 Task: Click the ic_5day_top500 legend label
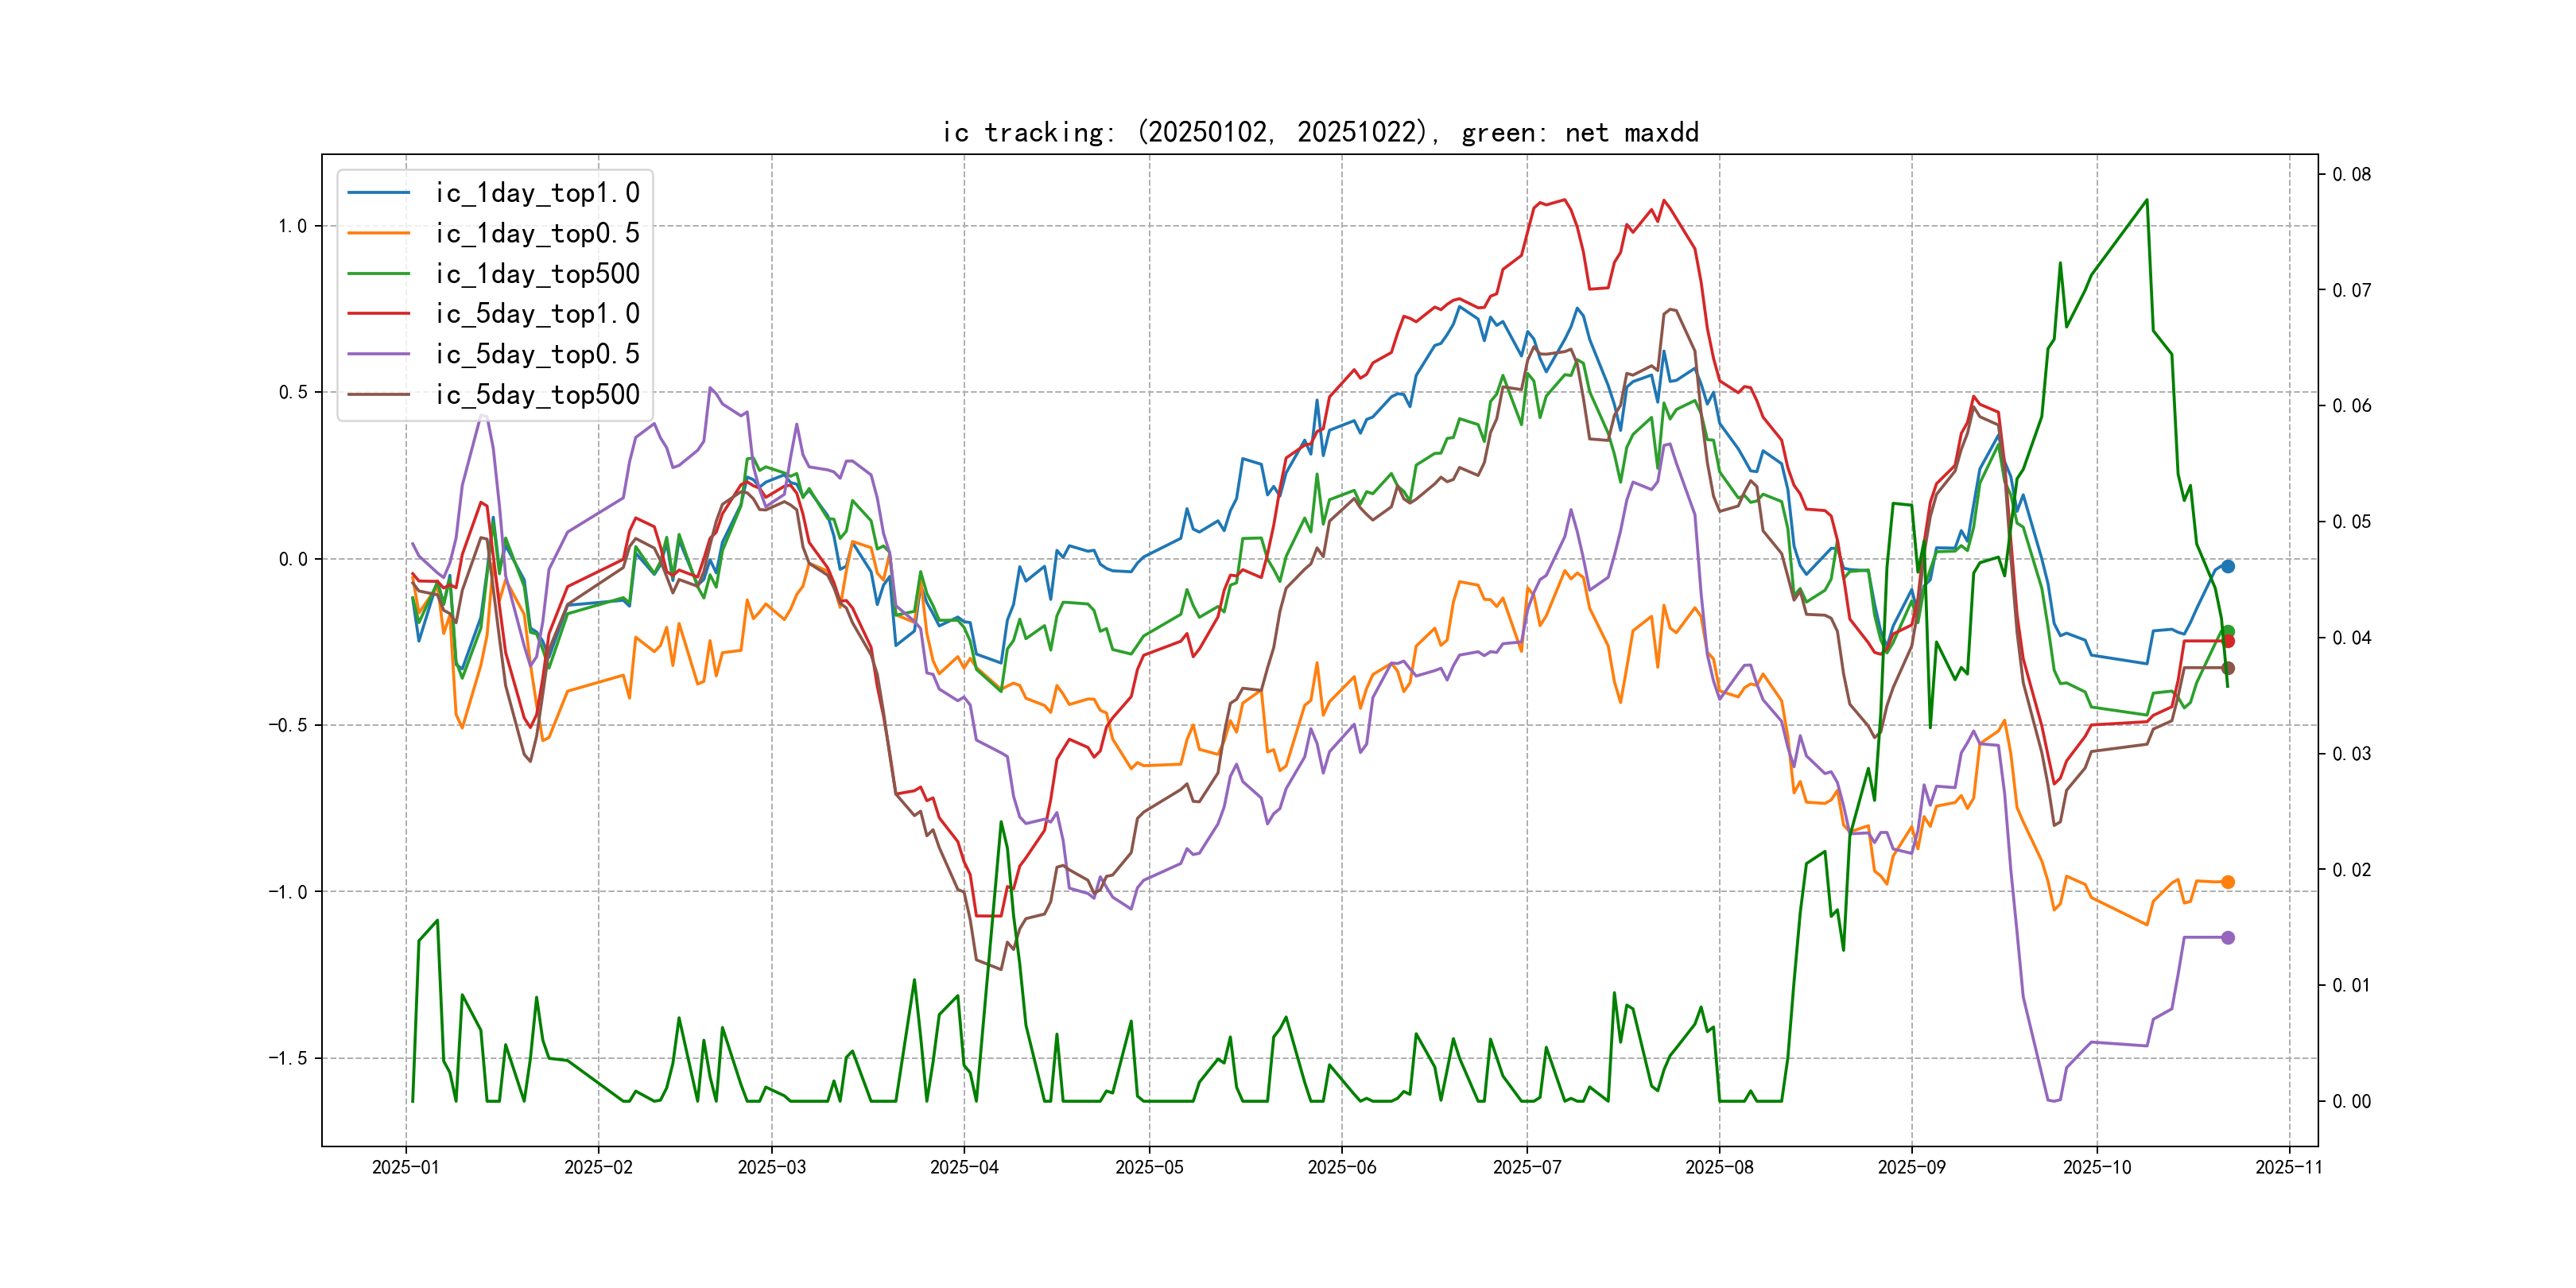click(x=537, y=395)
